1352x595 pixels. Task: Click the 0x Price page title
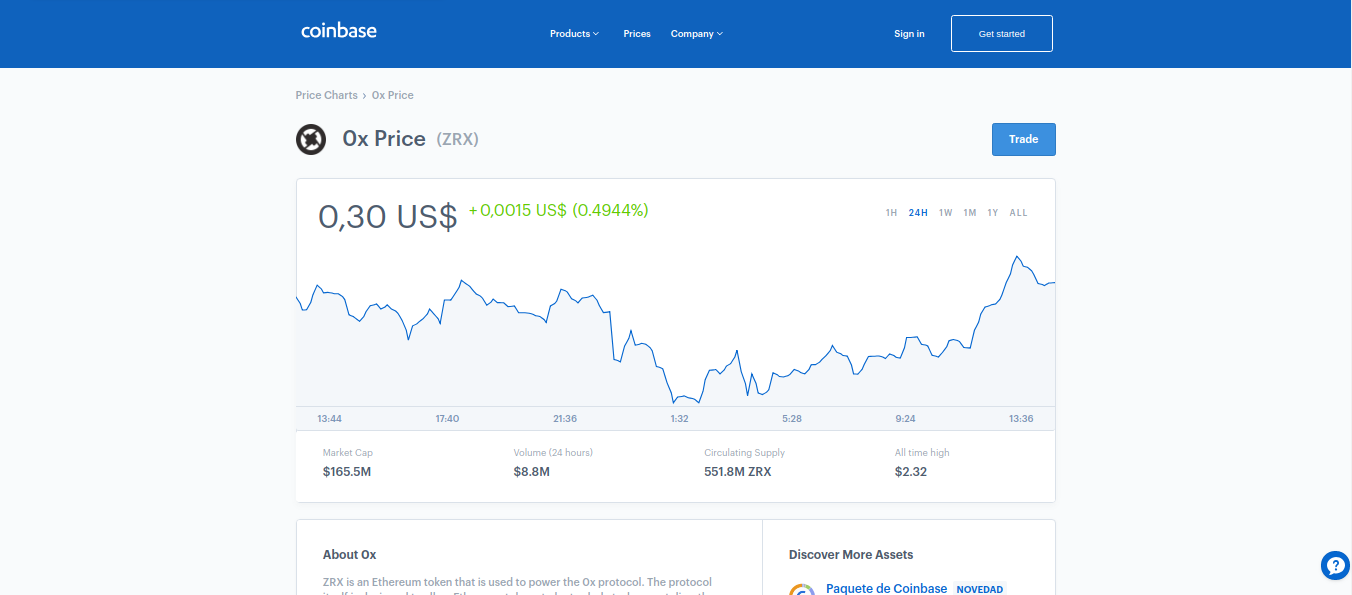click(x=384, y=139)
